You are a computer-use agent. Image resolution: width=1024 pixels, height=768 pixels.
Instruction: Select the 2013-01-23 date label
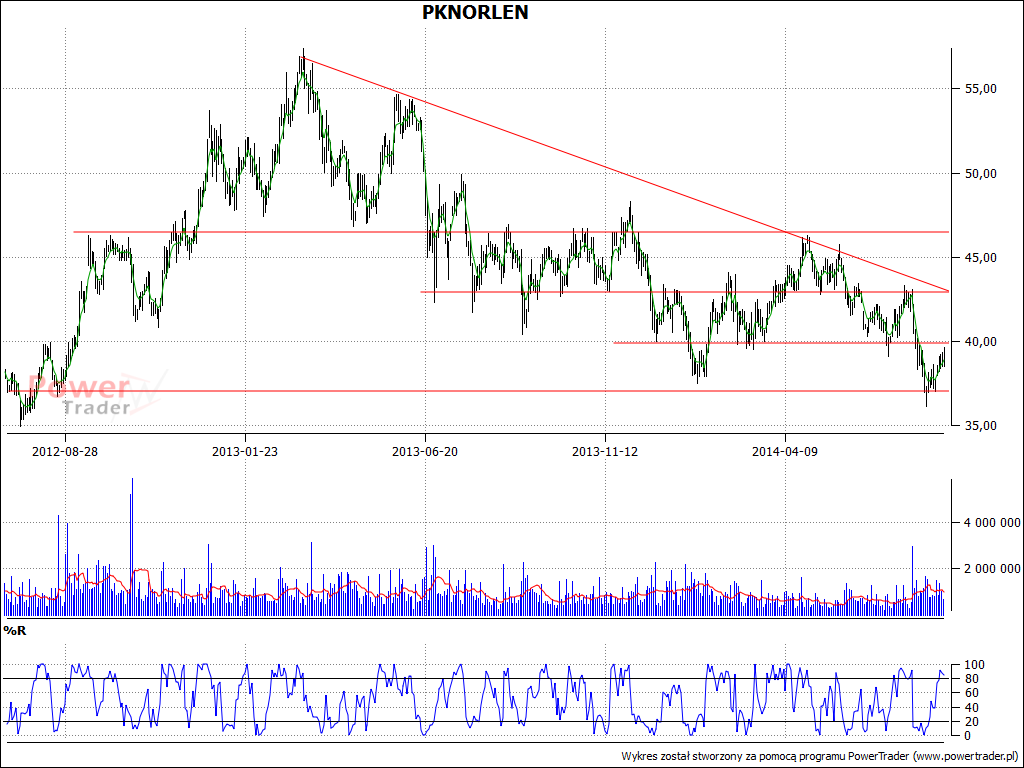pyautogui.click(x=245, y=451)
